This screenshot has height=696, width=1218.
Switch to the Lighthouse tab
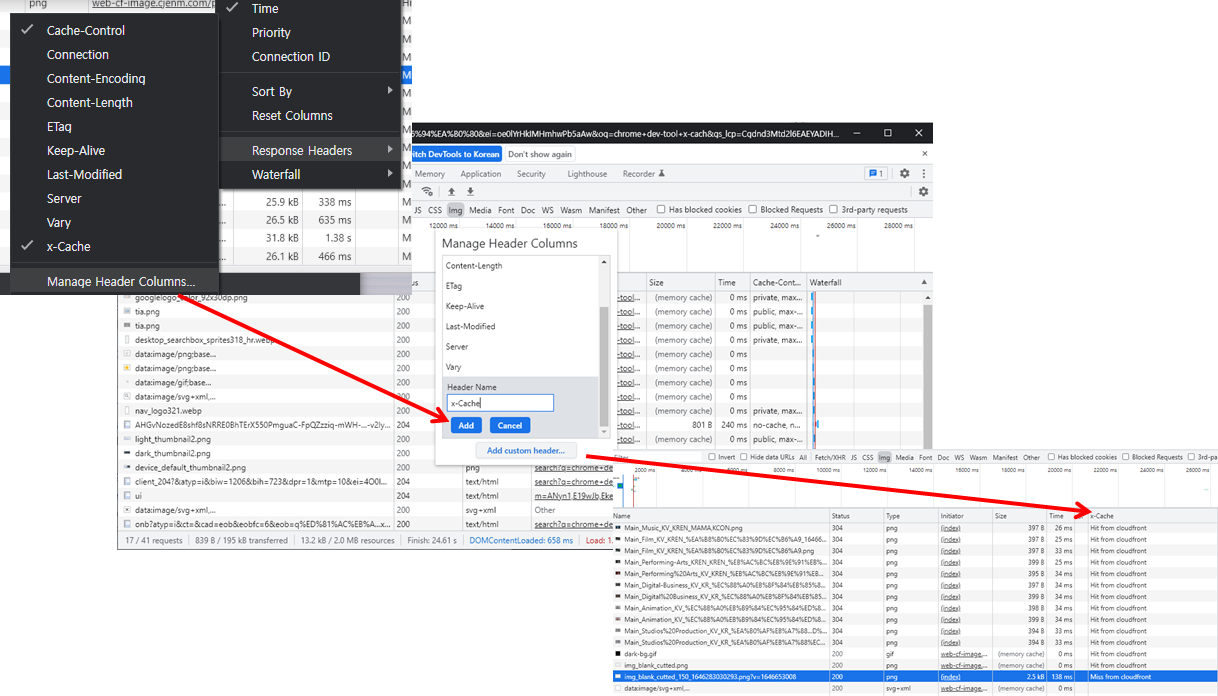pyautogui.click(x=587, y=174)
